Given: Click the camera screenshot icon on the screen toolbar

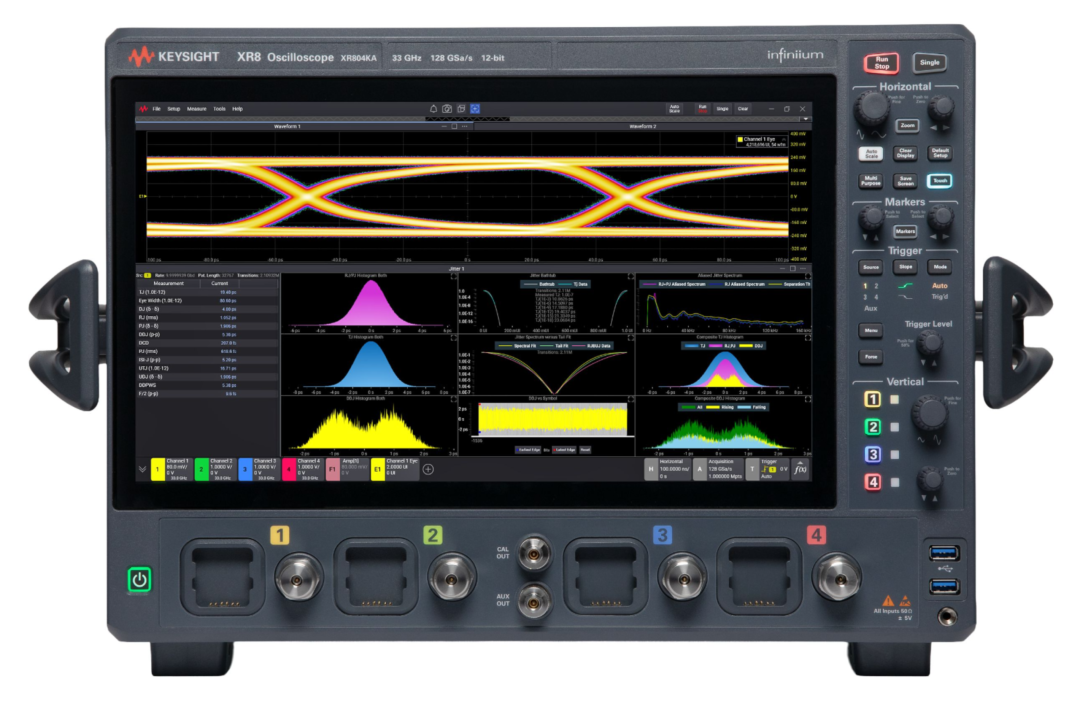Looking at the screenshot, I should [447, 109].
